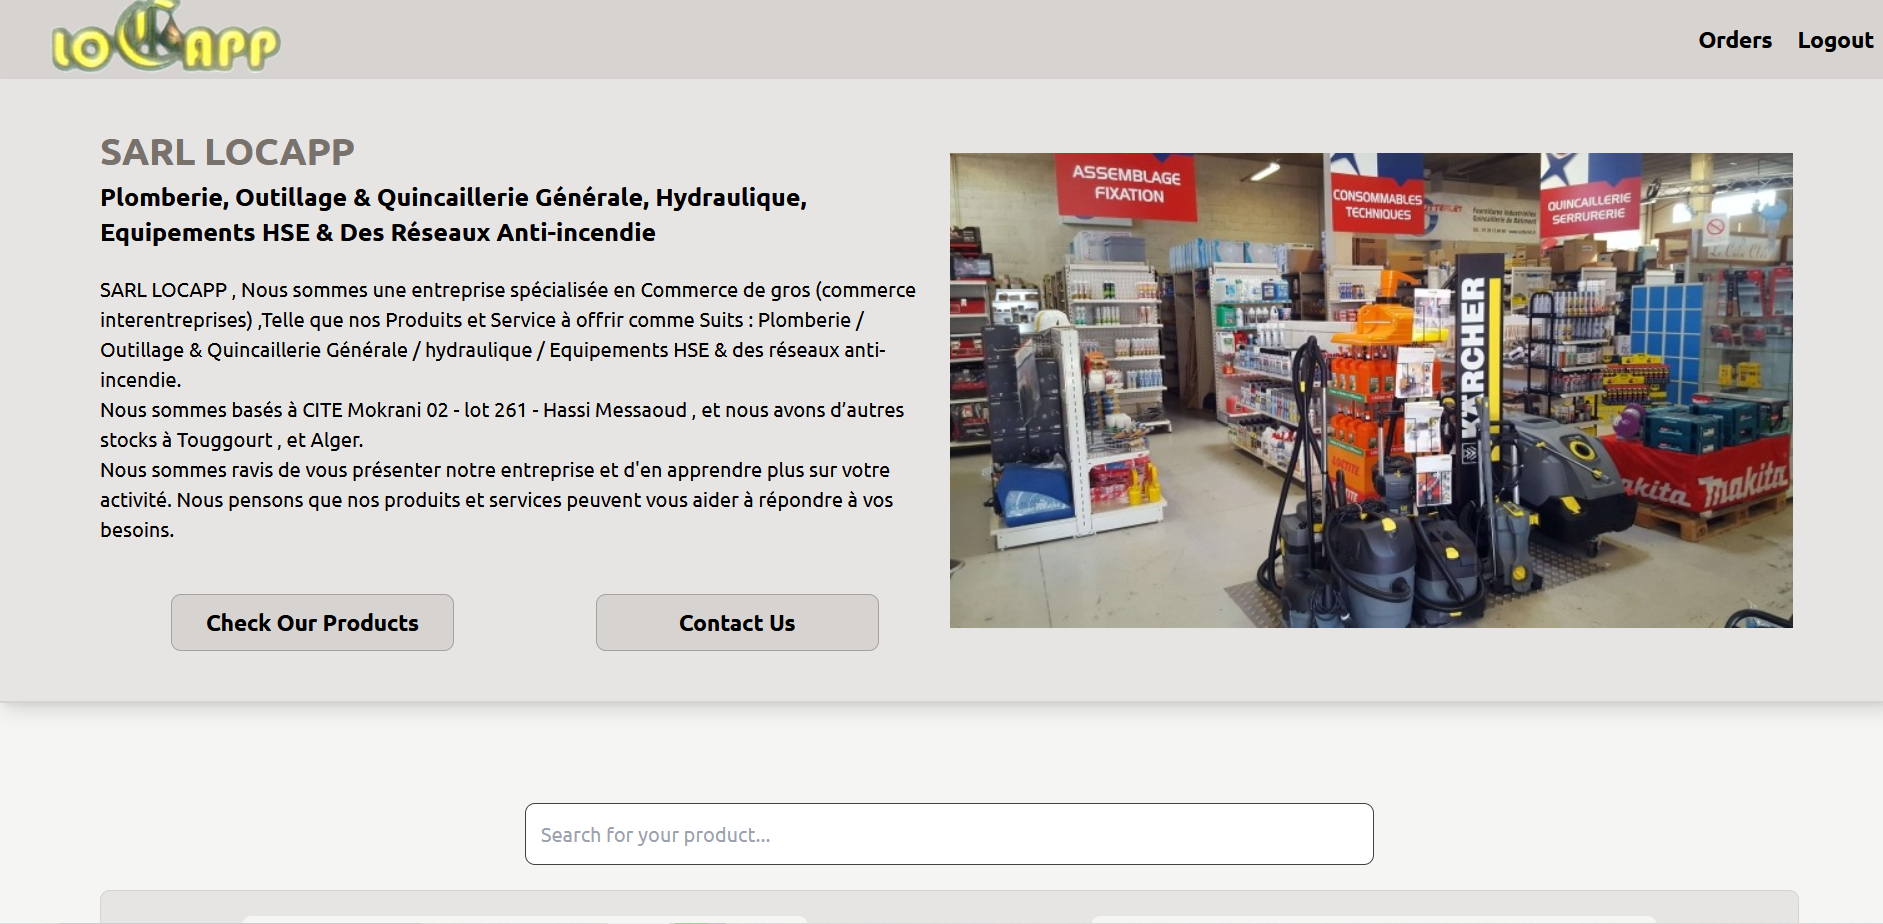Click the white shelving unit in photo
1883x924 pixels.
[x=1115, y=400]
